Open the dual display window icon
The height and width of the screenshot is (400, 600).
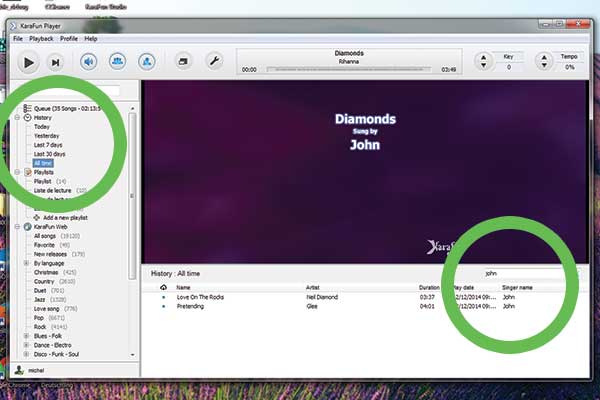pyautogui.click(x=183, y=61)
